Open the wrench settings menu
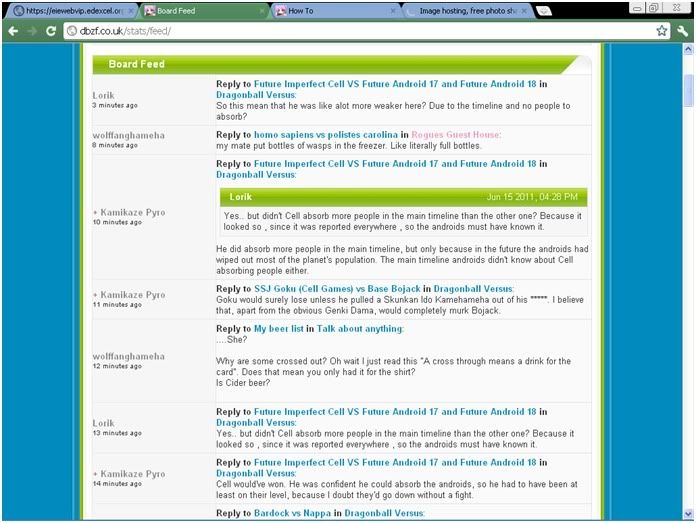Viewport: 696px width, 523px height. coord(682,31)
